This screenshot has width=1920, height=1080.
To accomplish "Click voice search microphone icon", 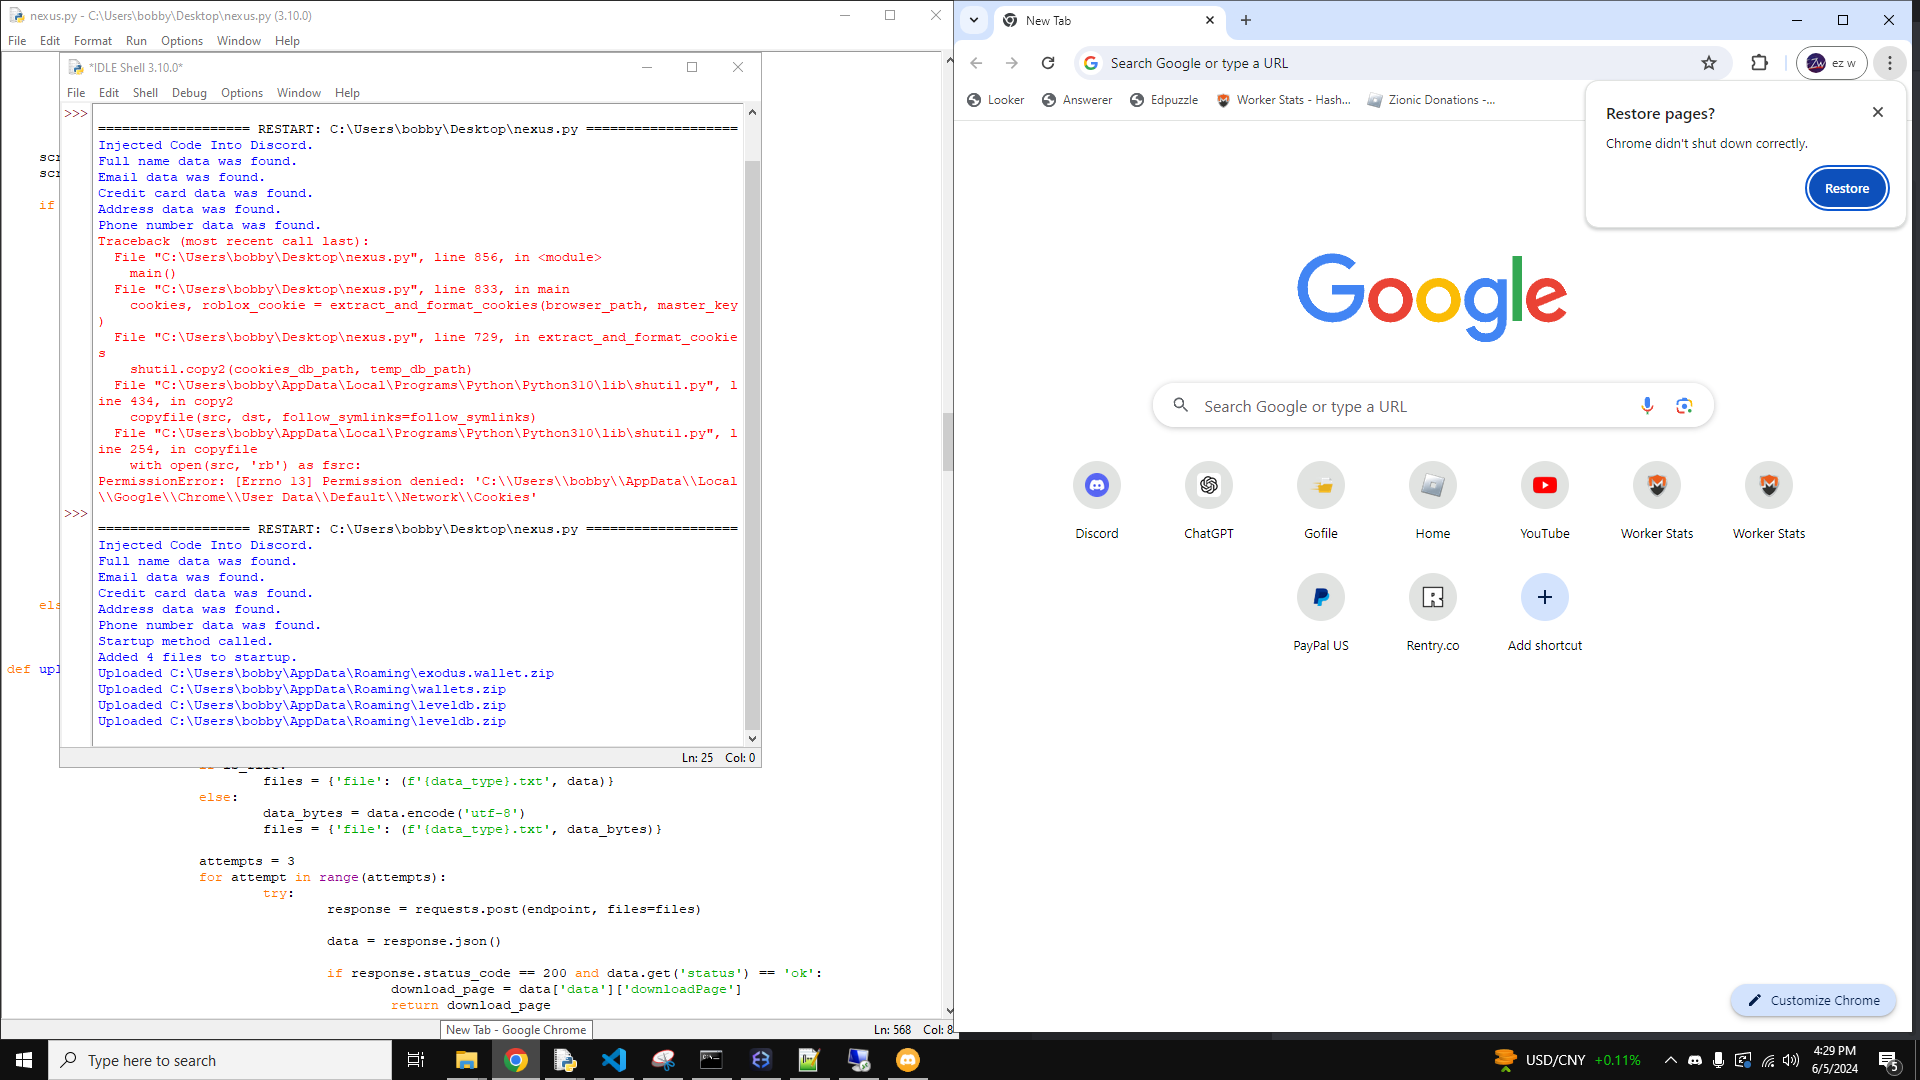I will coord(1646,406).
